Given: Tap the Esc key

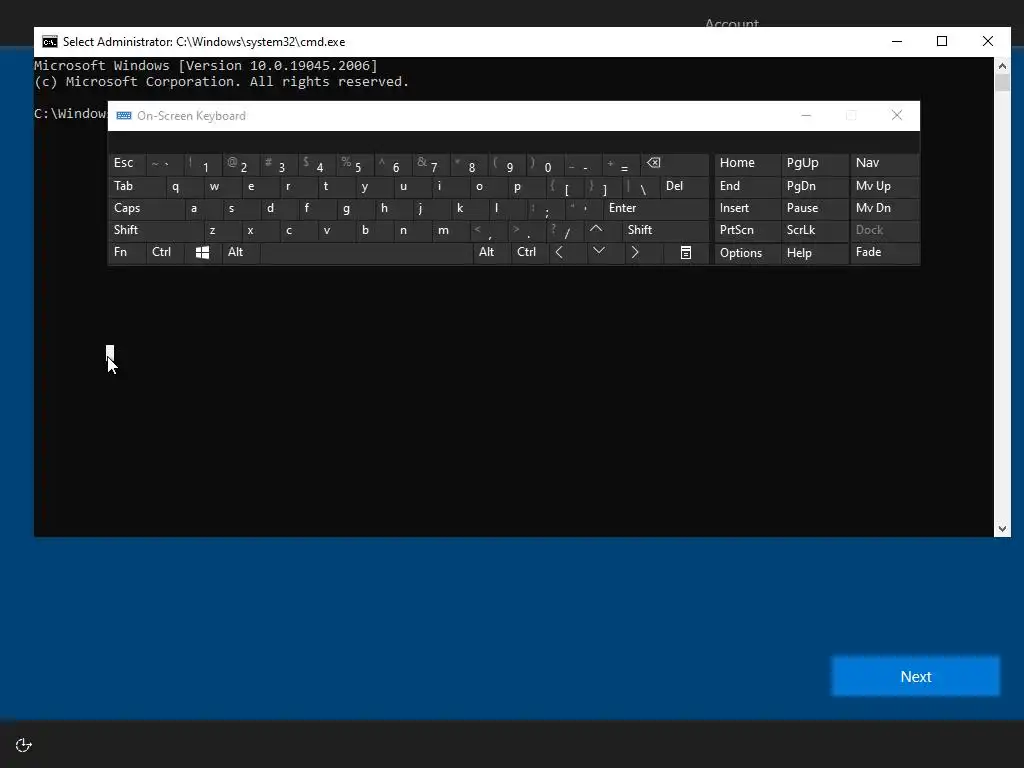Looking at the screenshot, I should pos(127,164).
